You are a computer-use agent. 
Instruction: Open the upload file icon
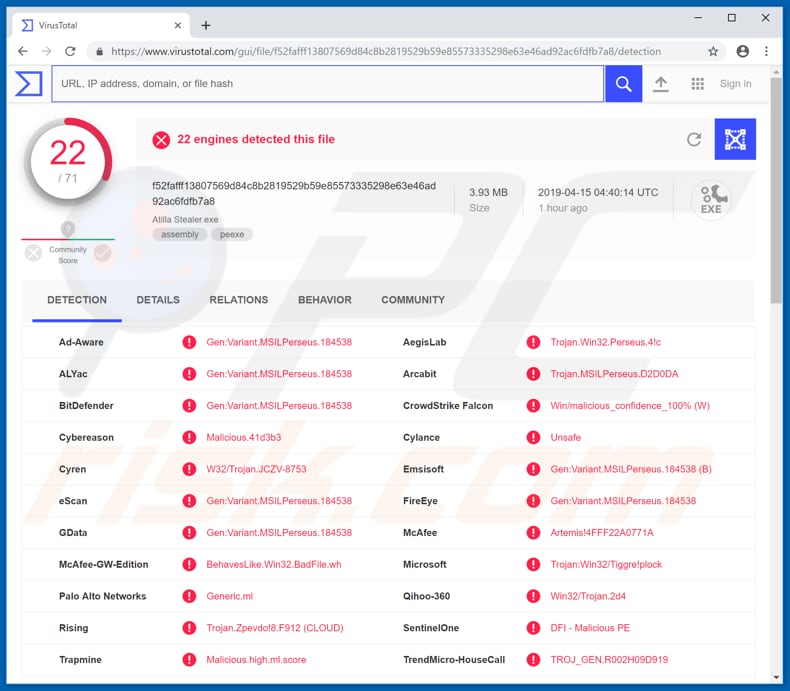pos(661,84)
